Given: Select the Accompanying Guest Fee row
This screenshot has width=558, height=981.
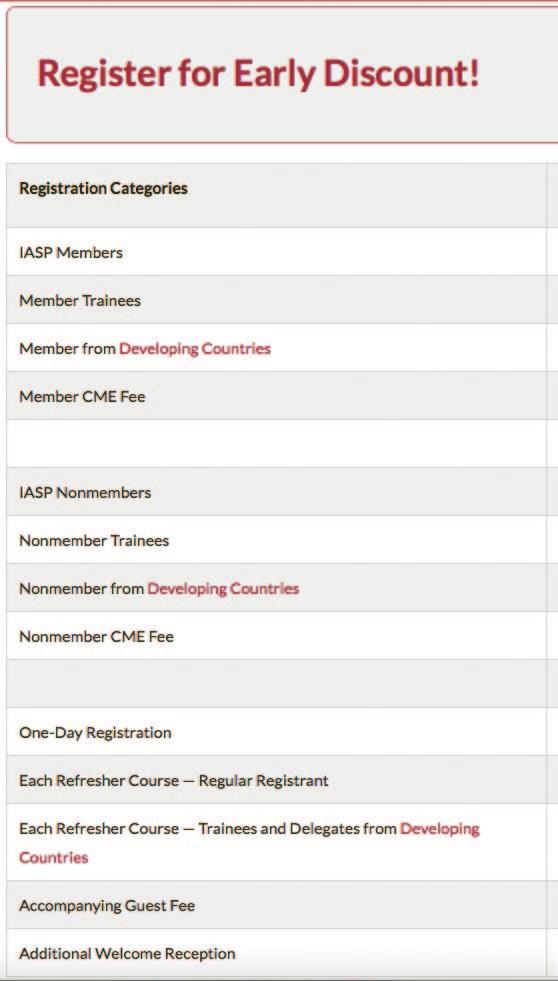Looking at the screenshot, I should pos(276,905).
